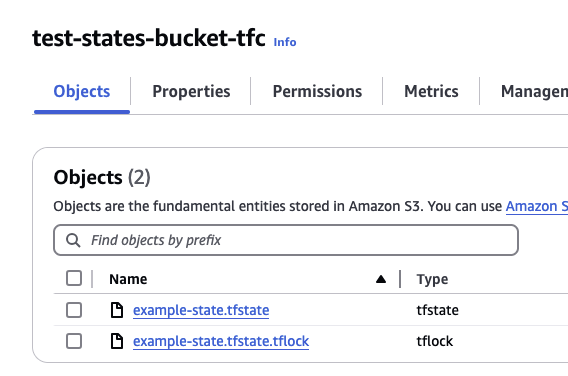Click the sort arrow in the Name column

point(381,279)
